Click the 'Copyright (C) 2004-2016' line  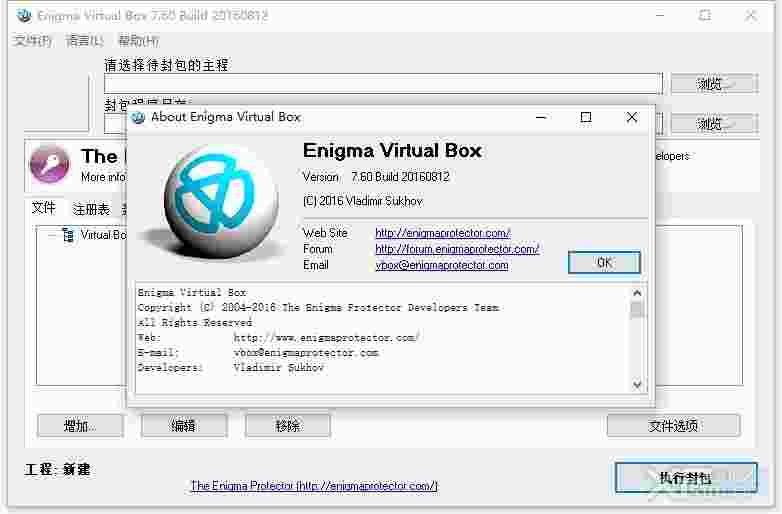tap(318, 308)
